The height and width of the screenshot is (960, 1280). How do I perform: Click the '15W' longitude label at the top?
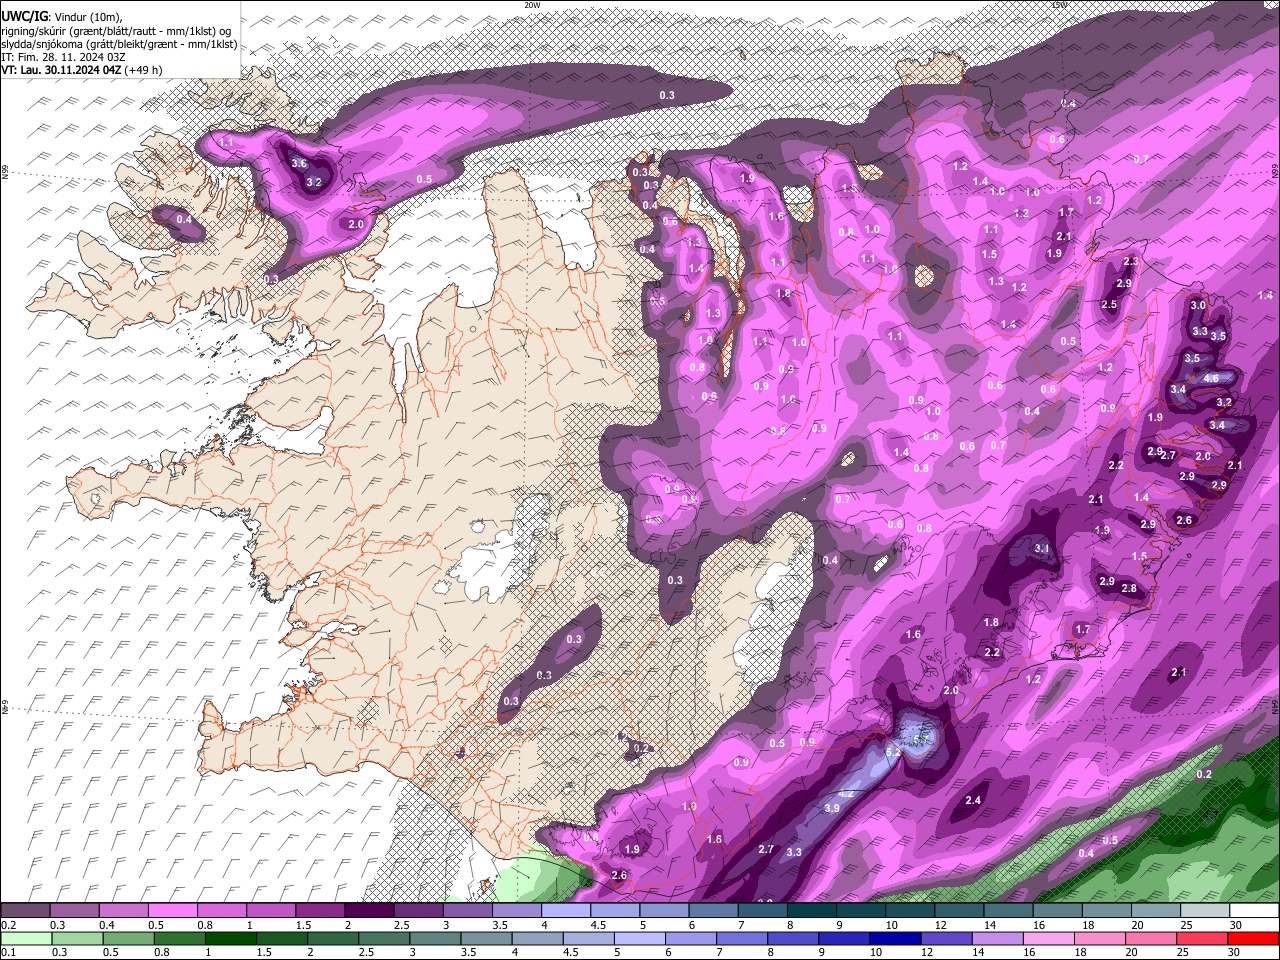1060,5
